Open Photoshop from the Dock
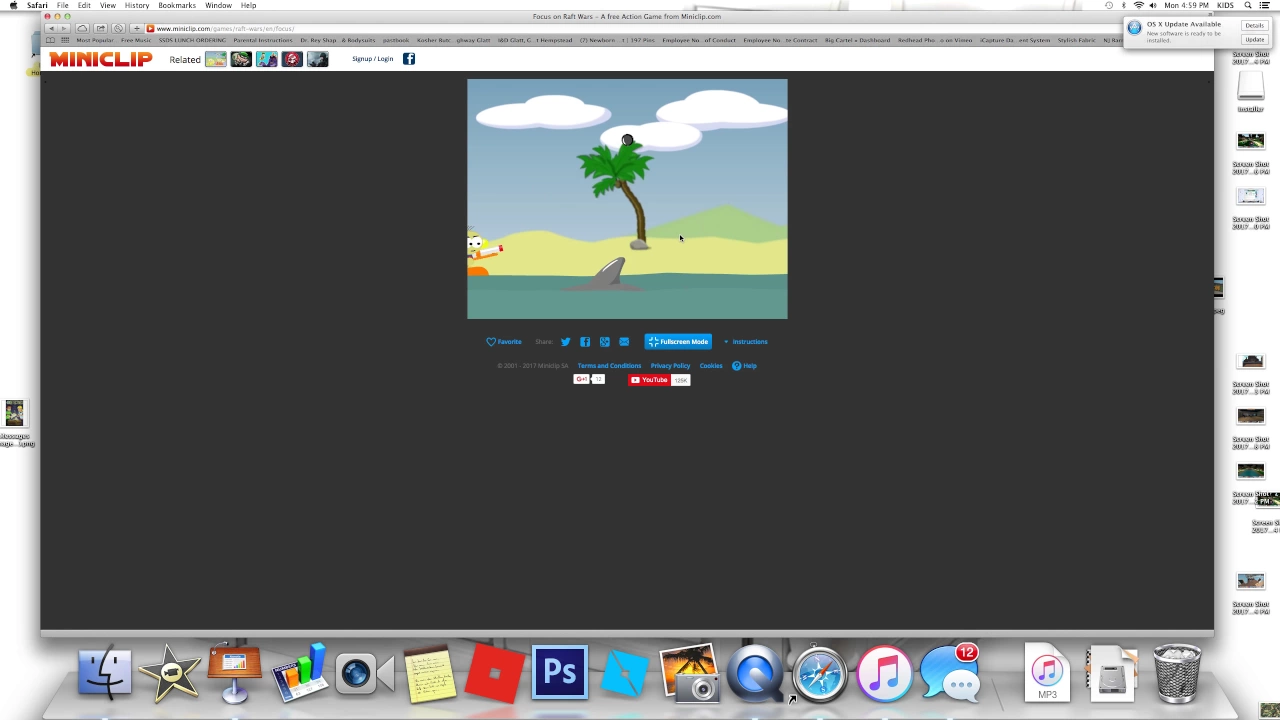The image size is (1280, 720). (560, 672)
